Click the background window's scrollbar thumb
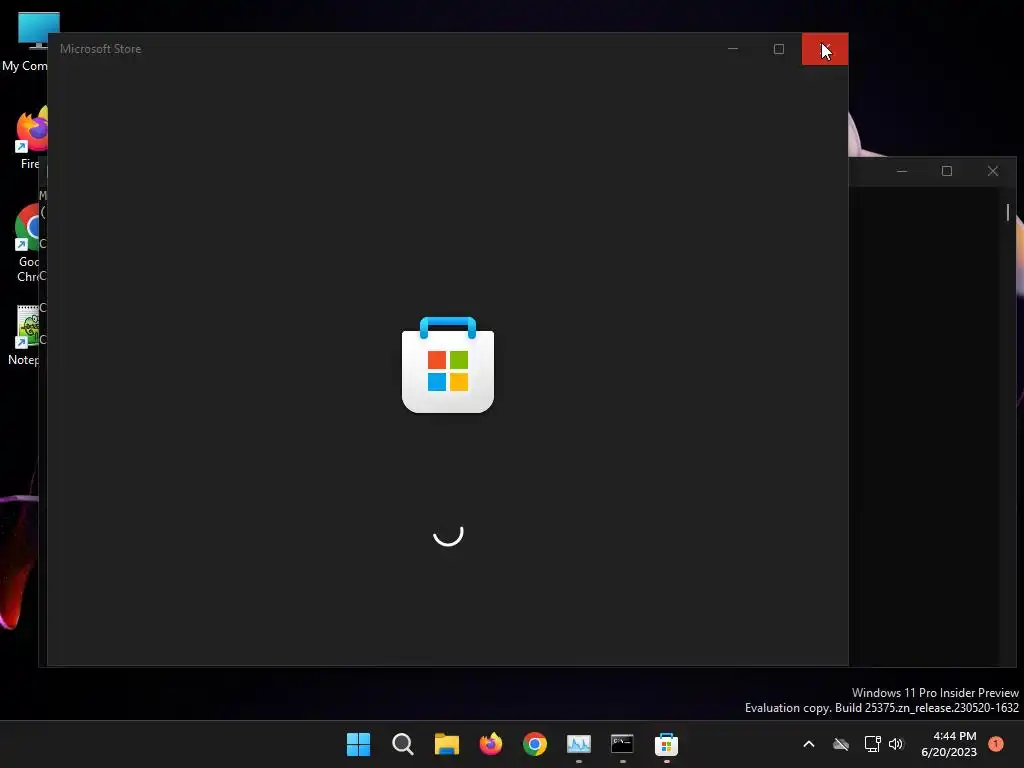1024x768 pixels. click(x=1008, y=212)
